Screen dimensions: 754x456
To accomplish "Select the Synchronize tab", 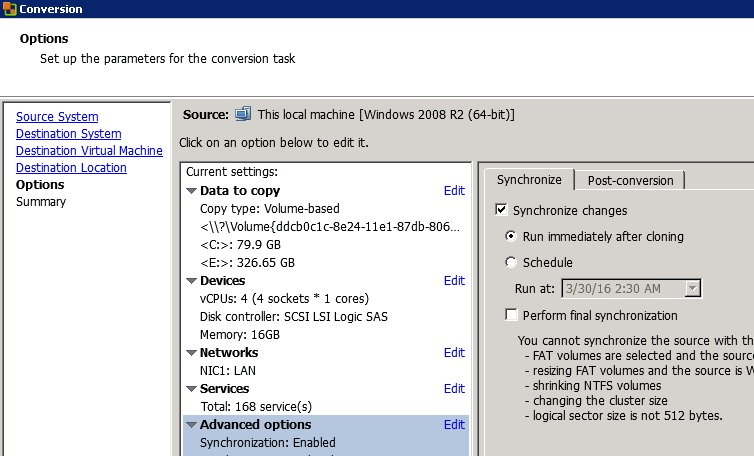I will pyautogui.click(x=529, y=181).
